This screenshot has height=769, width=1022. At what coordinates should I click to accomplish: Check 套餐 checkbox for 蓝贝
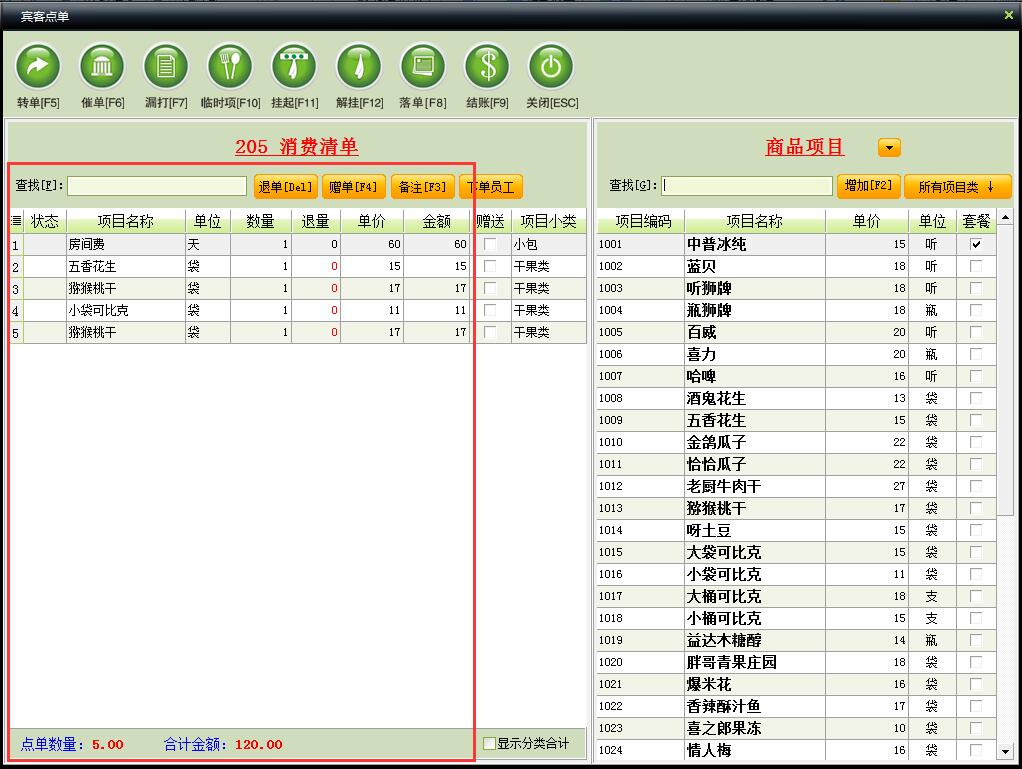[x=976, y=266]
